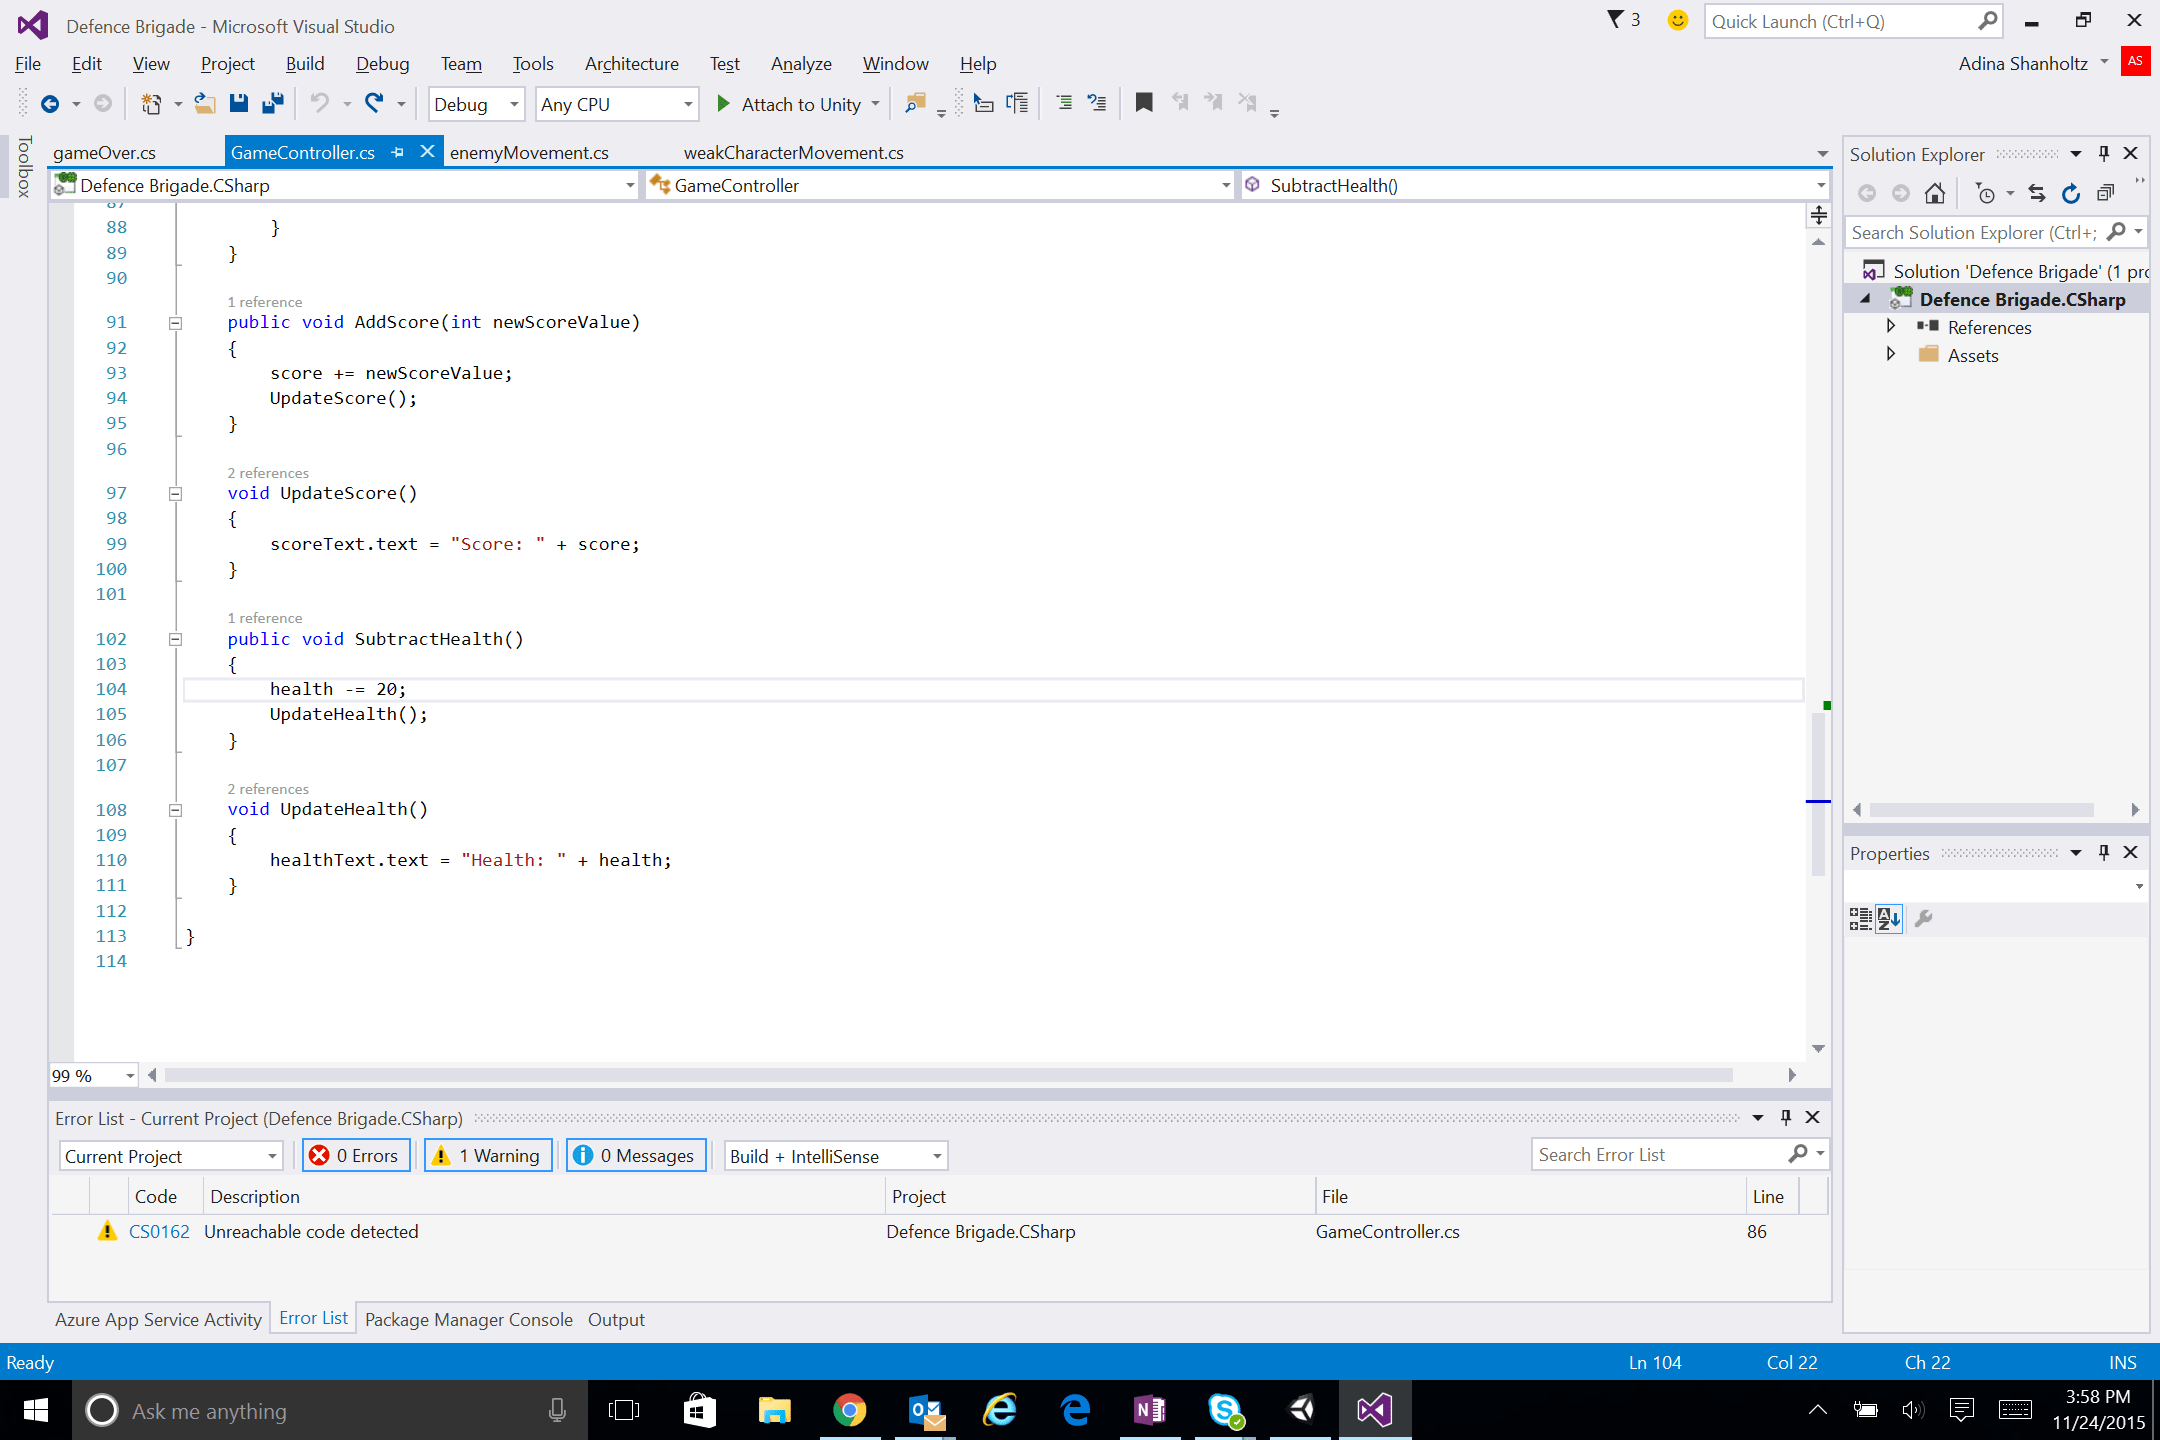Collapse the UpdateScore method outline

(x=175, y=493)
